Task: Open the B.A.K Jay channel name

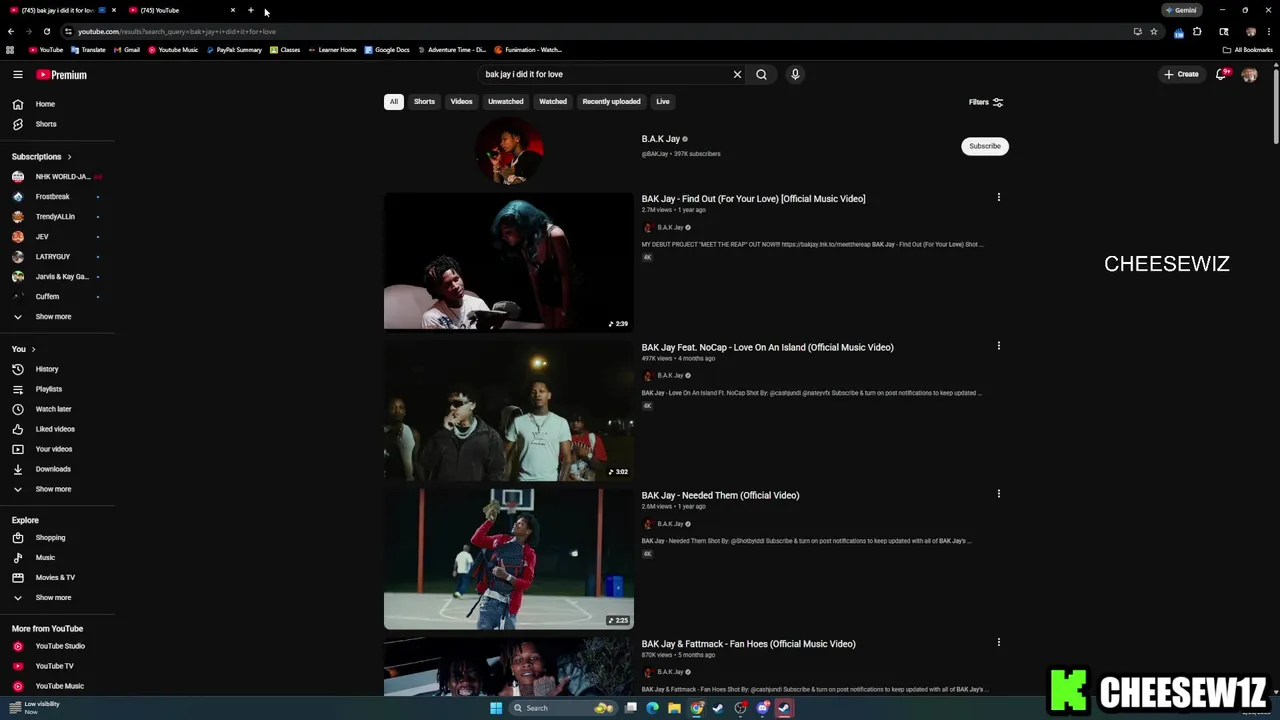Action: (660, 139)
